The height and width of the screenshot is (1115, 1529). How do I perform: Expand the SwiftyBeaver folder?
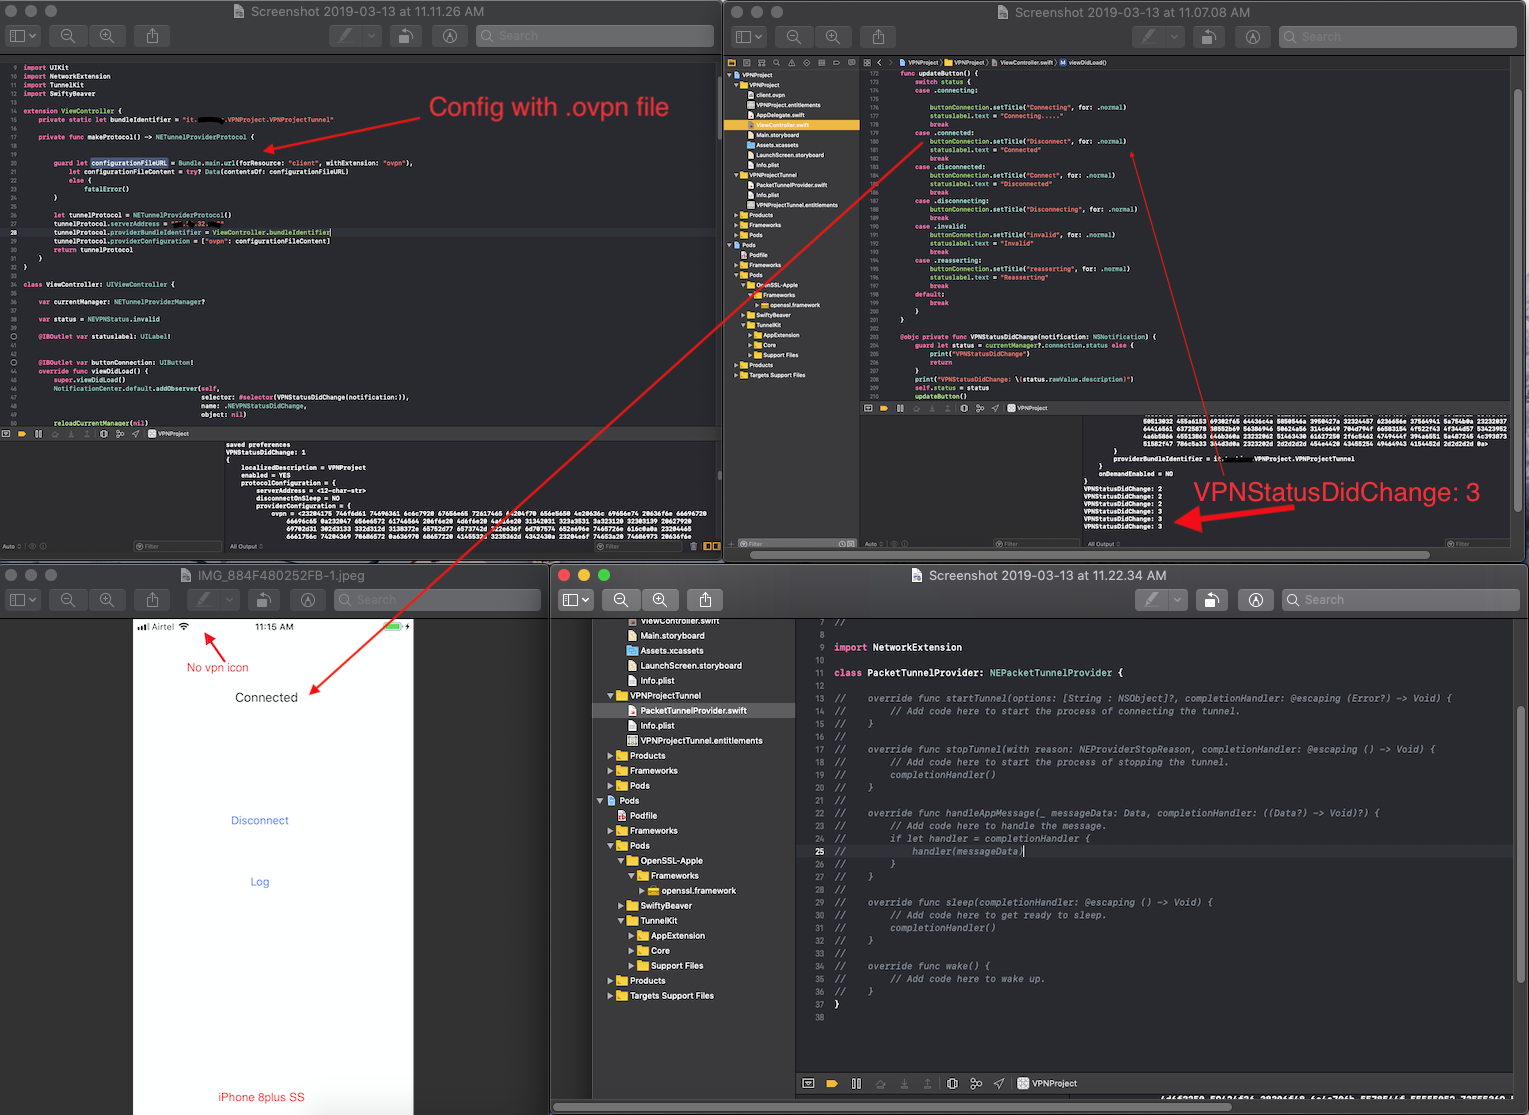coord(621,906)
